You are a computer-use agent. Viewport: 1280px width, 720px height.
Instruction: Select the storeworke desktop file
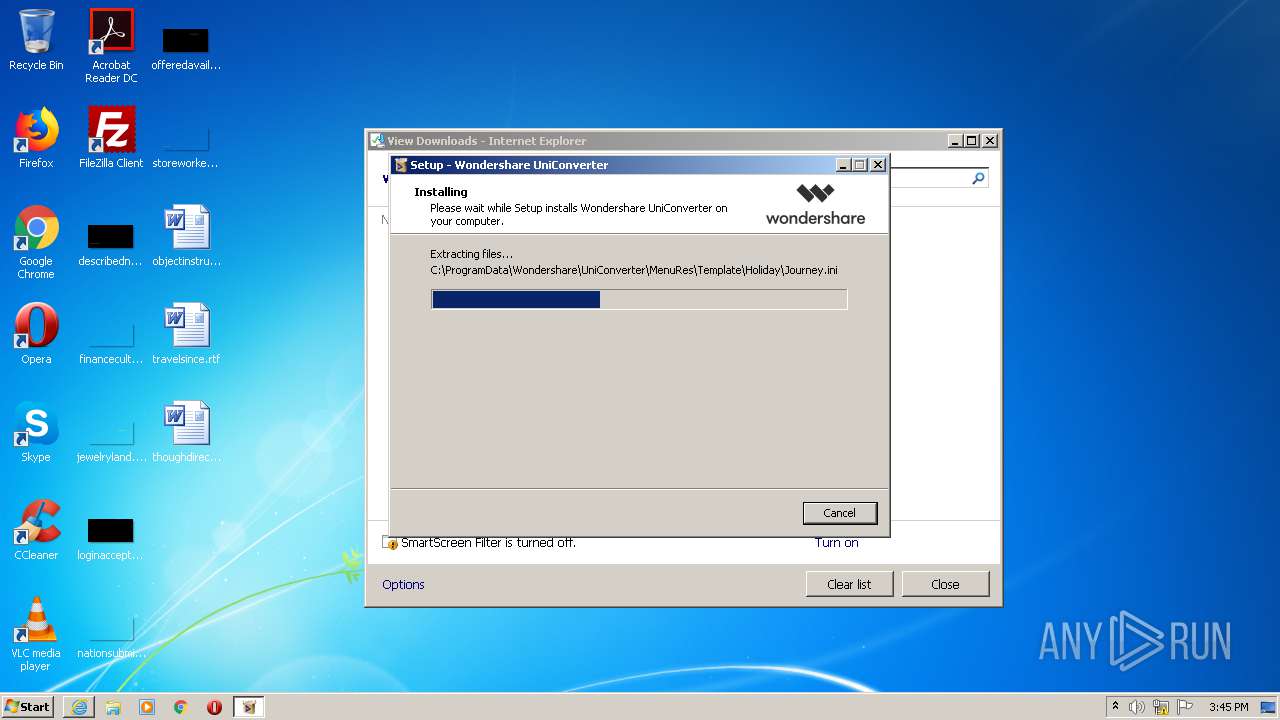pos(185,146)
